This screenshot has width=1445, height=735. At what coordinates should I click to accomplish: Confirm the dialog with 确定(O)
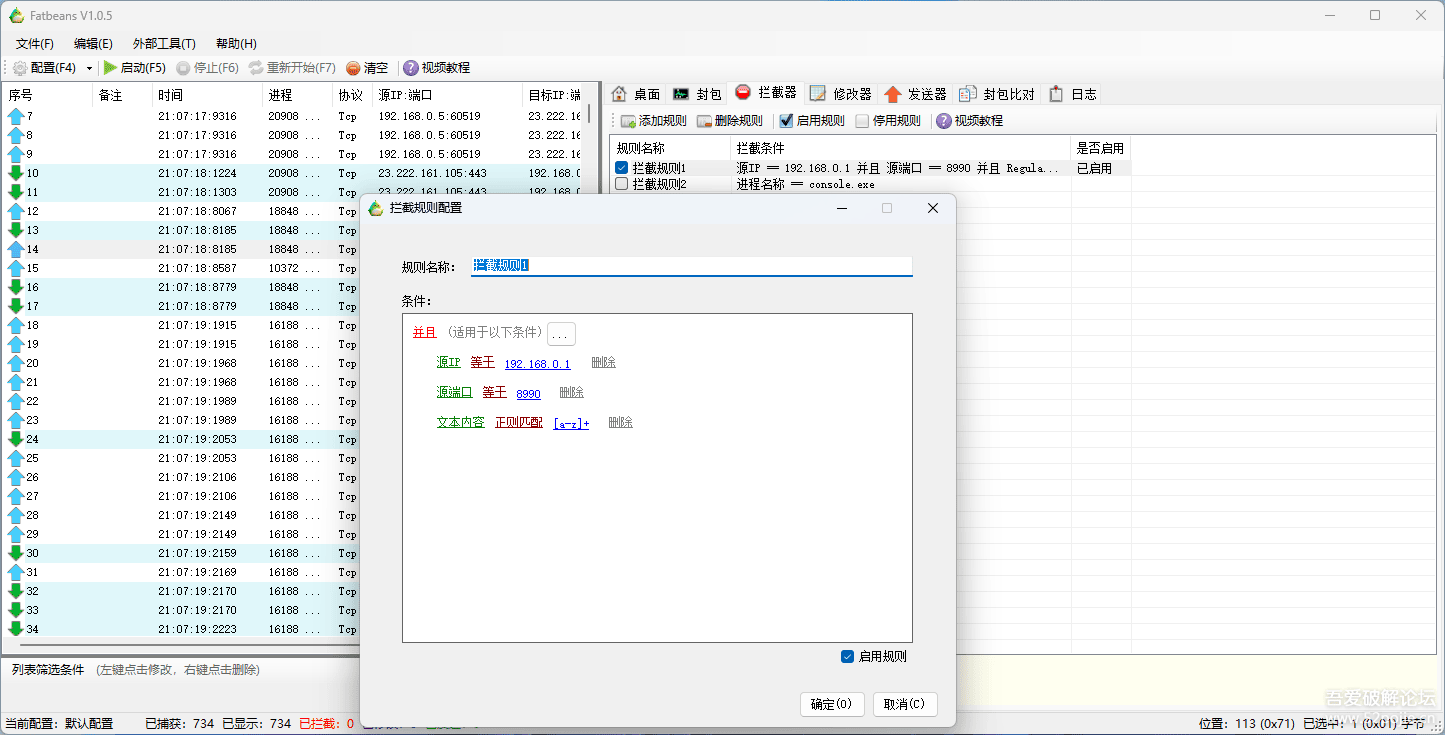point(832,704)
